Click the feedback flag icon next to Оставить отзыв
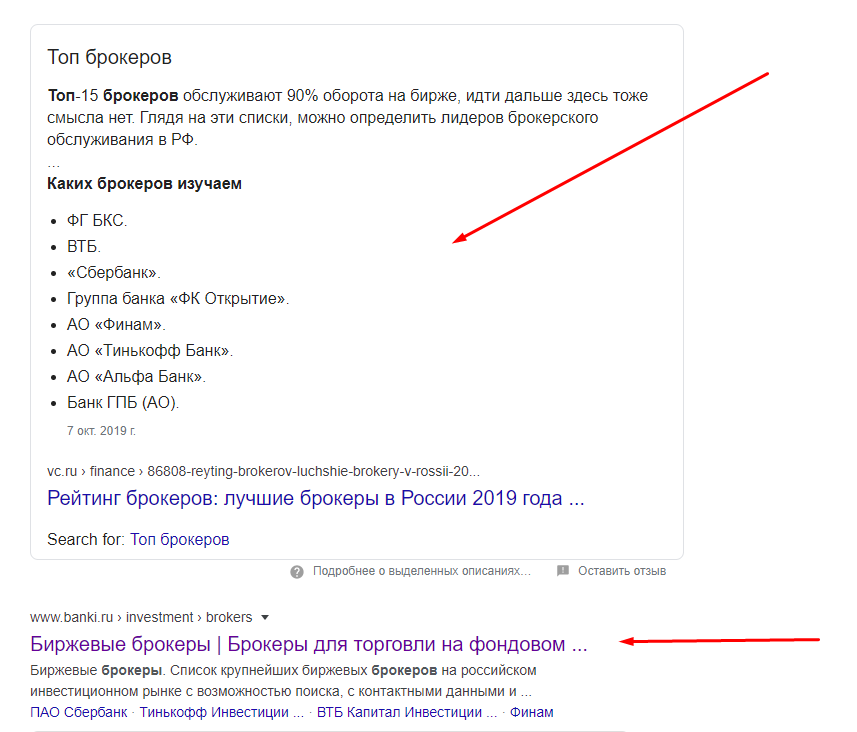 562,571
